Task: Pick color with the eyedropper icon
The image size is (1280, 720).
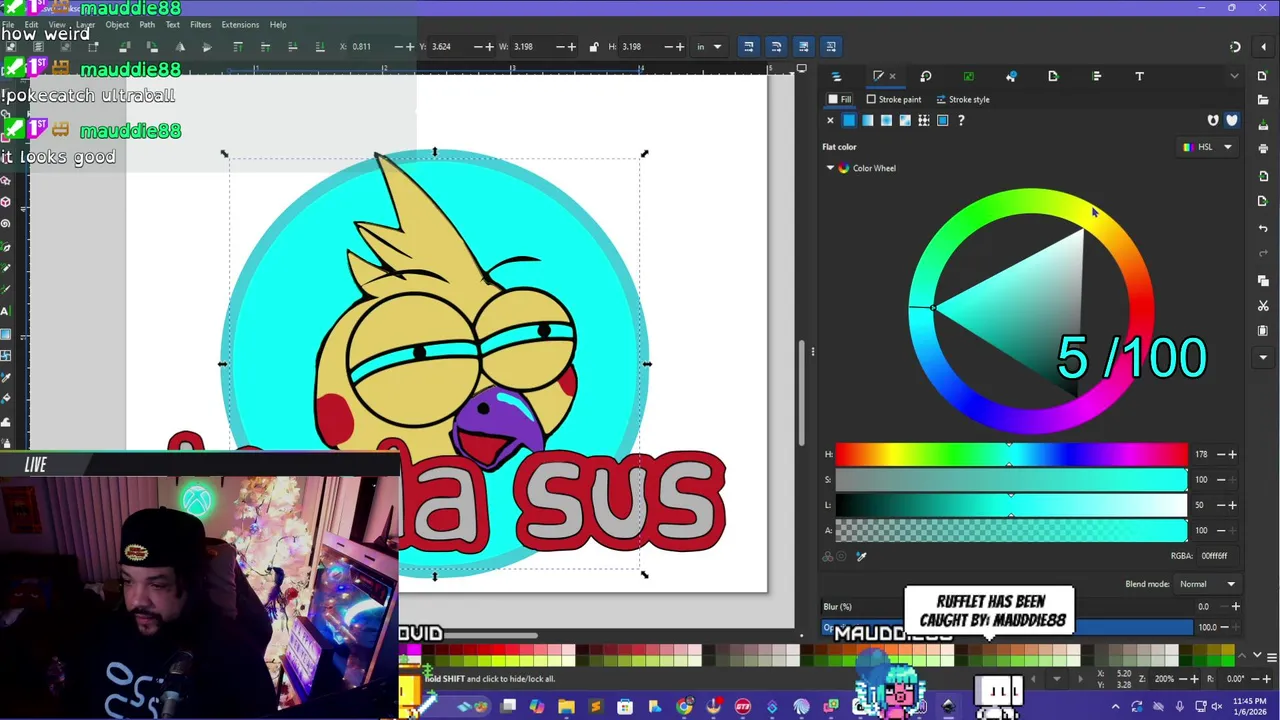Action: (x=861, y=556)
